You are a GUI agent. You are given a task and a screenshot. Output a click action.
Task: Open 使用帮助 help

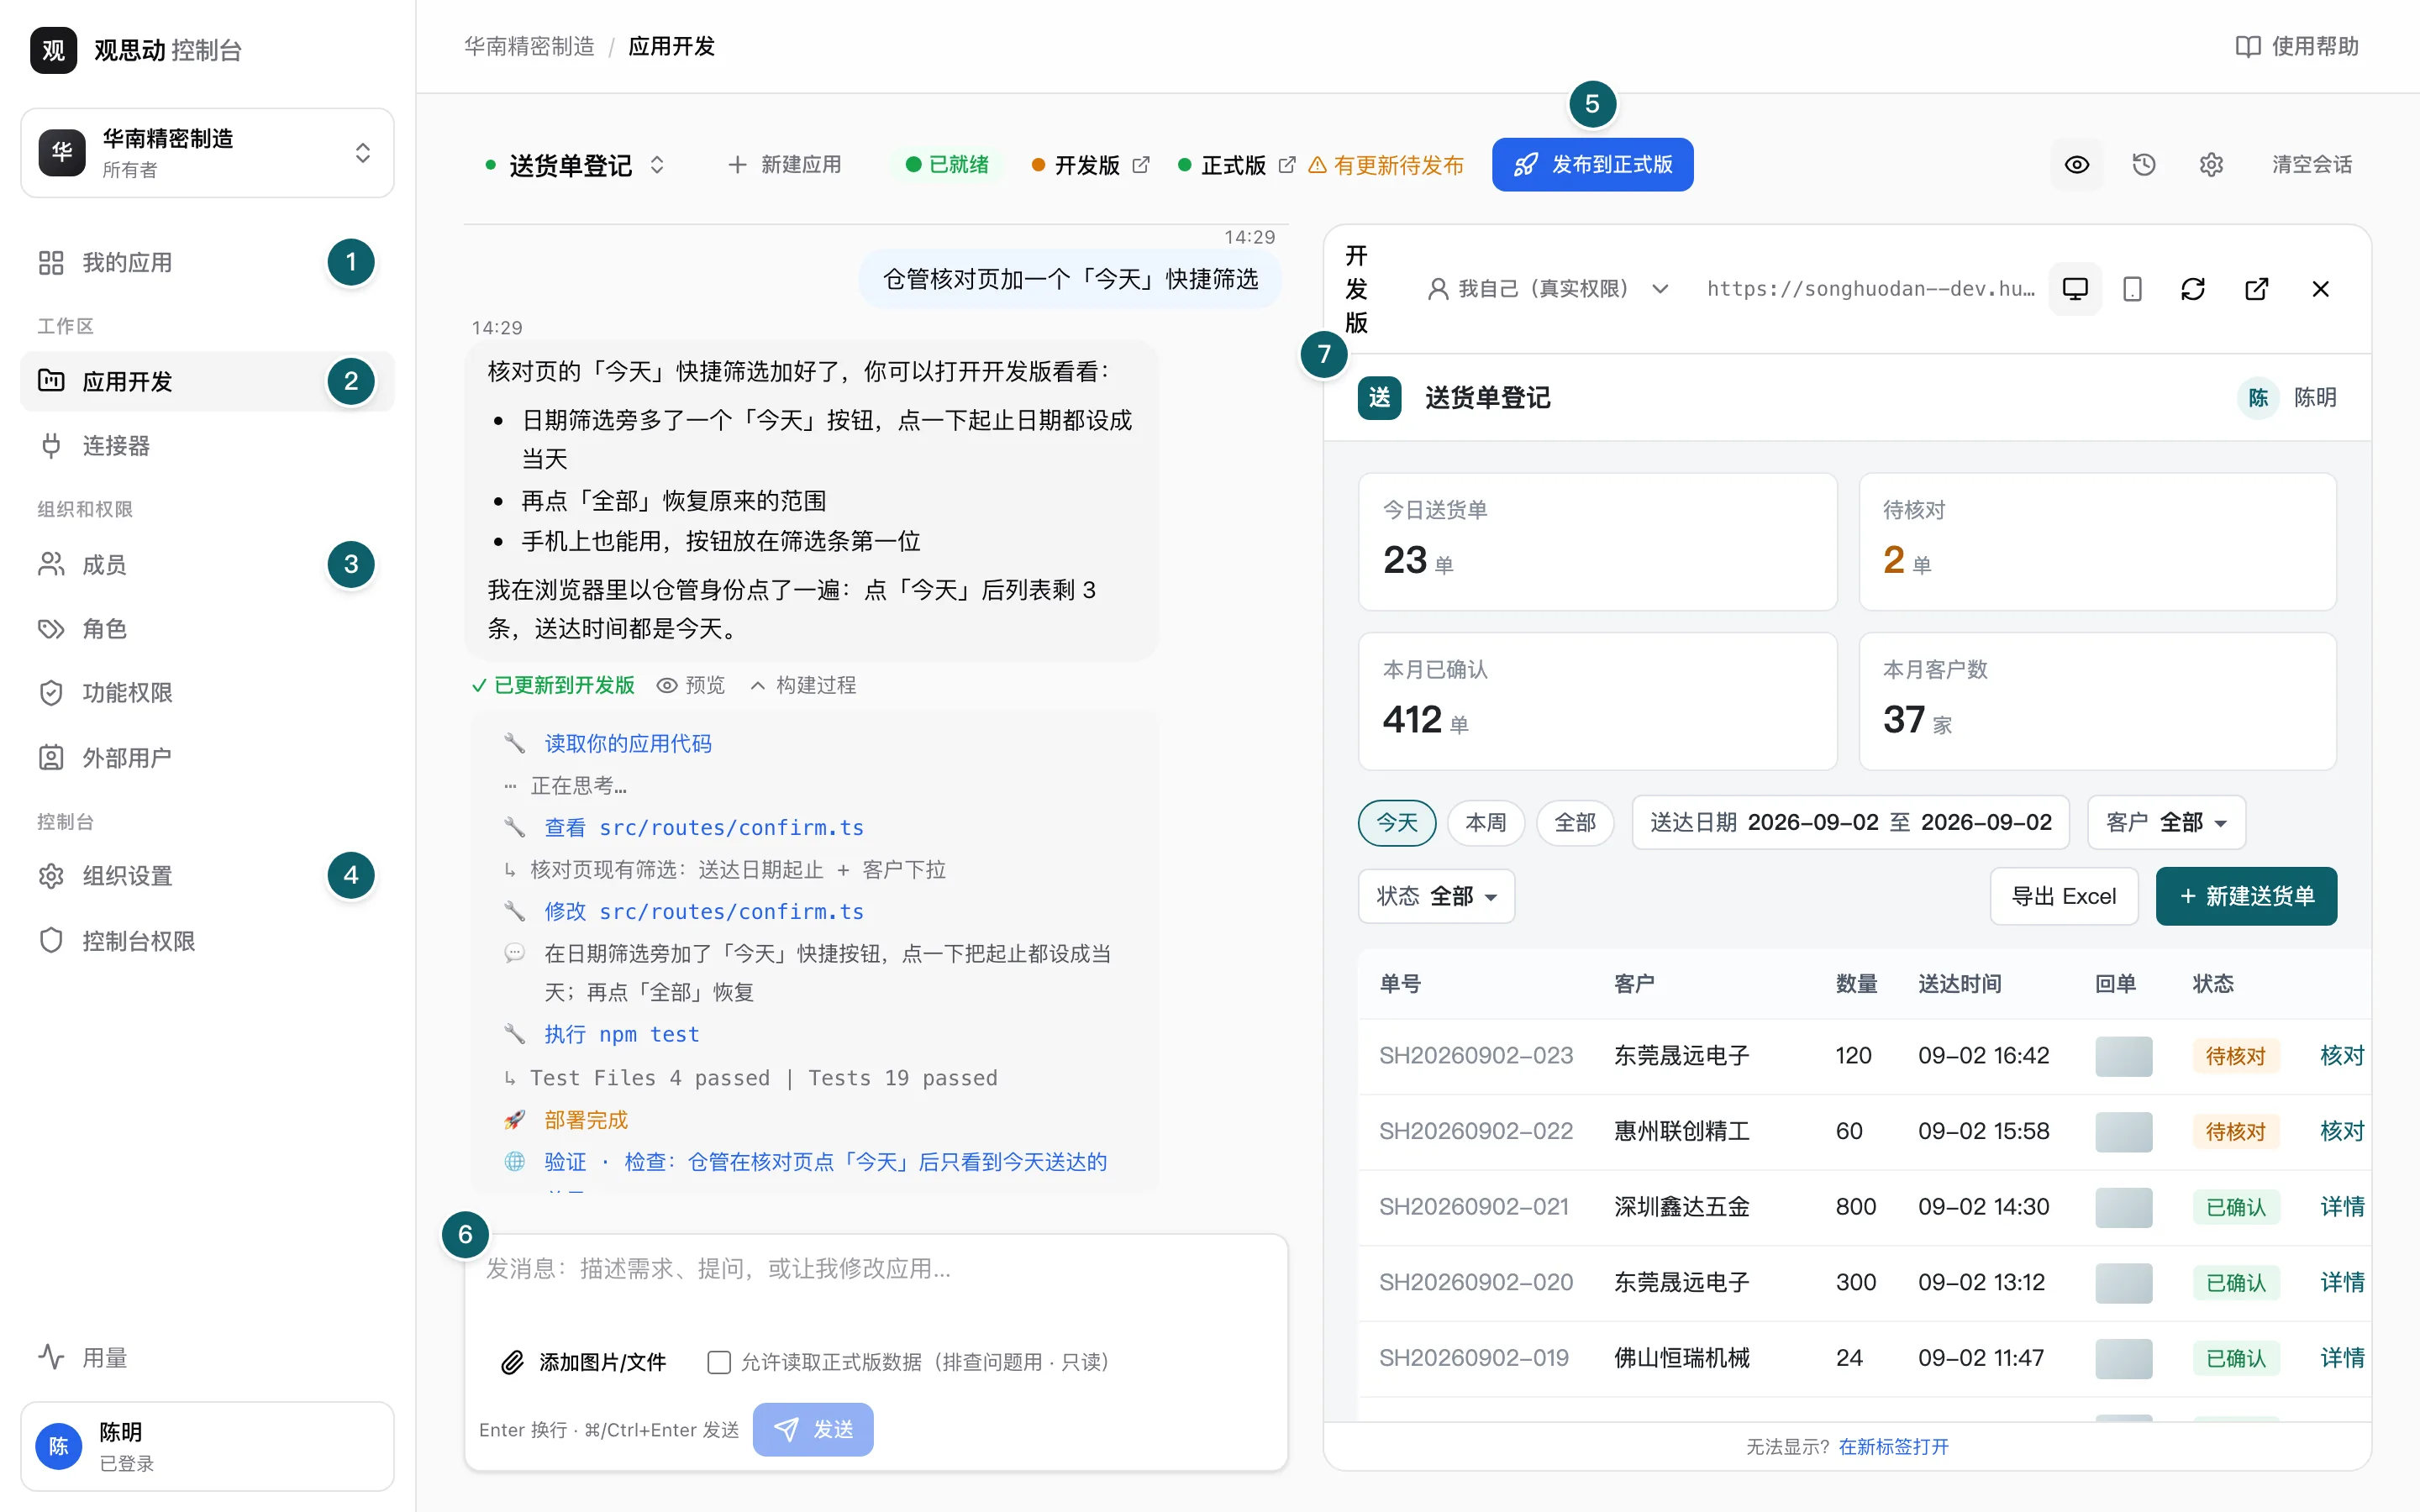point(2297,46)
